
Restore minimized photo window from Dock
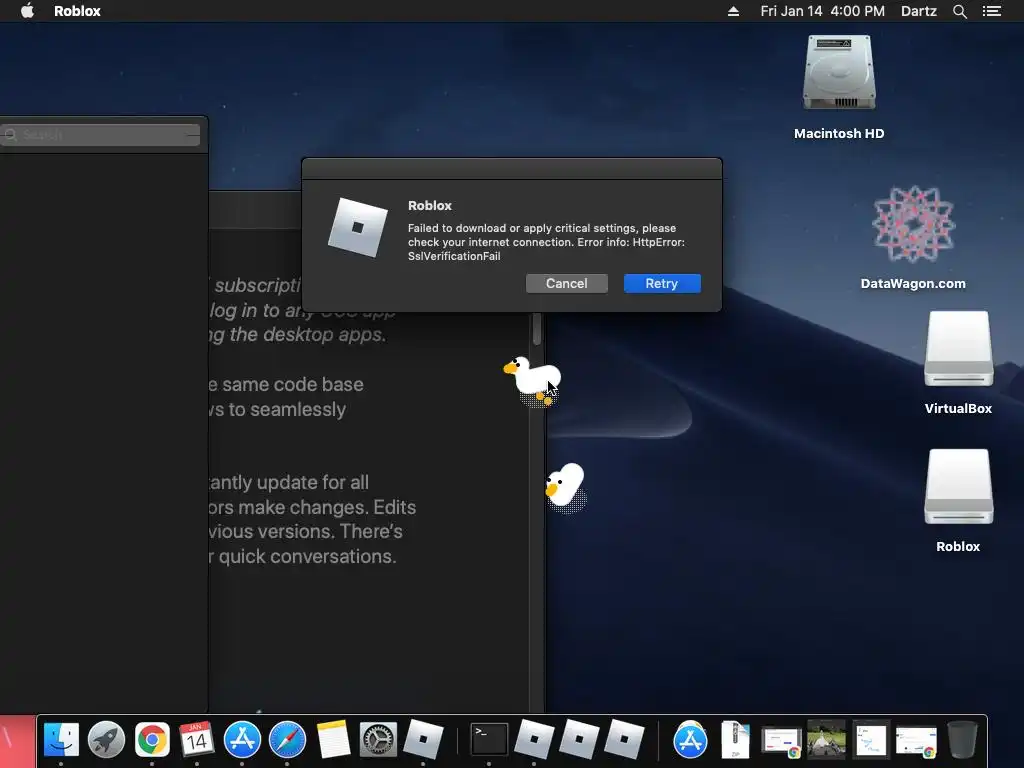826,739
